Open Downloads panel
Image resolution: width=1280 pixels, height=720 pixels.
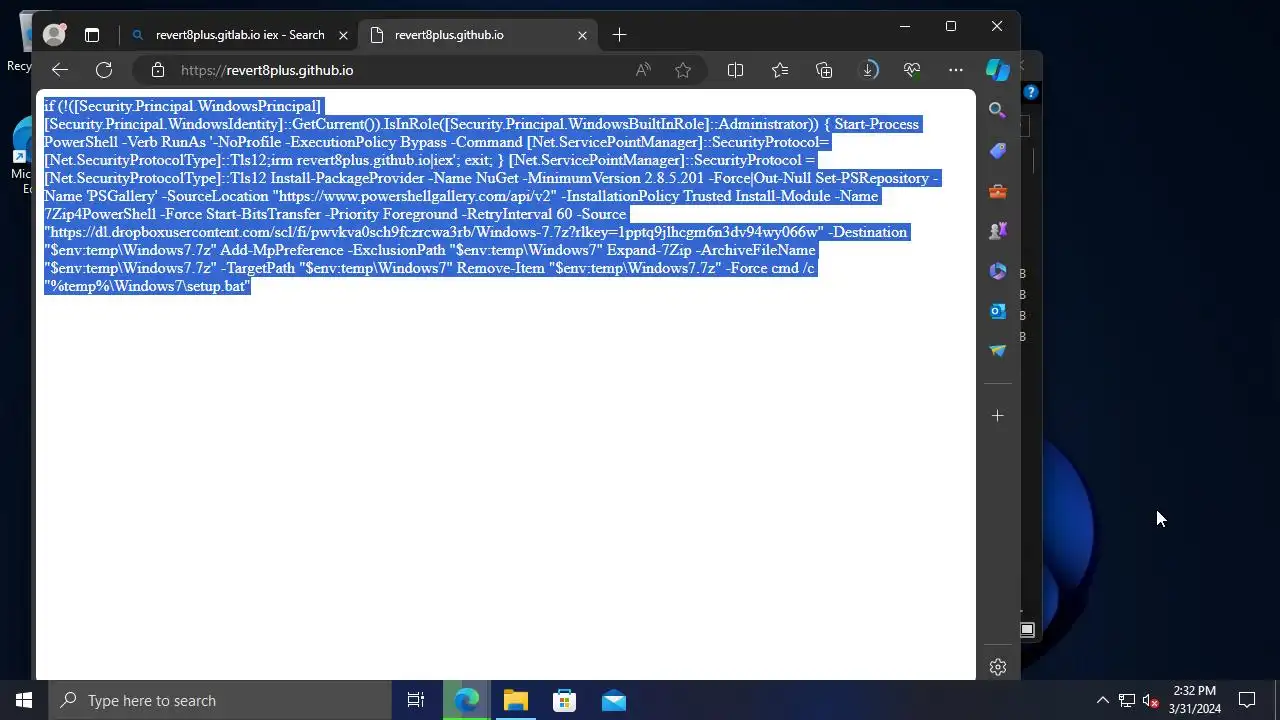(869, 70)
